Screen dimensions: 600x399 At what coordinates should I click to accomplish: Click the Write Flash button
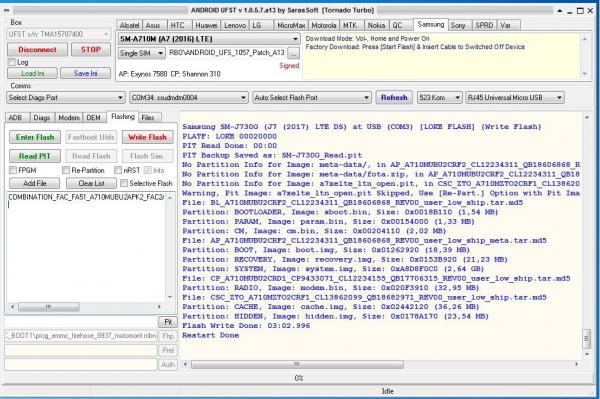[147, 137]
